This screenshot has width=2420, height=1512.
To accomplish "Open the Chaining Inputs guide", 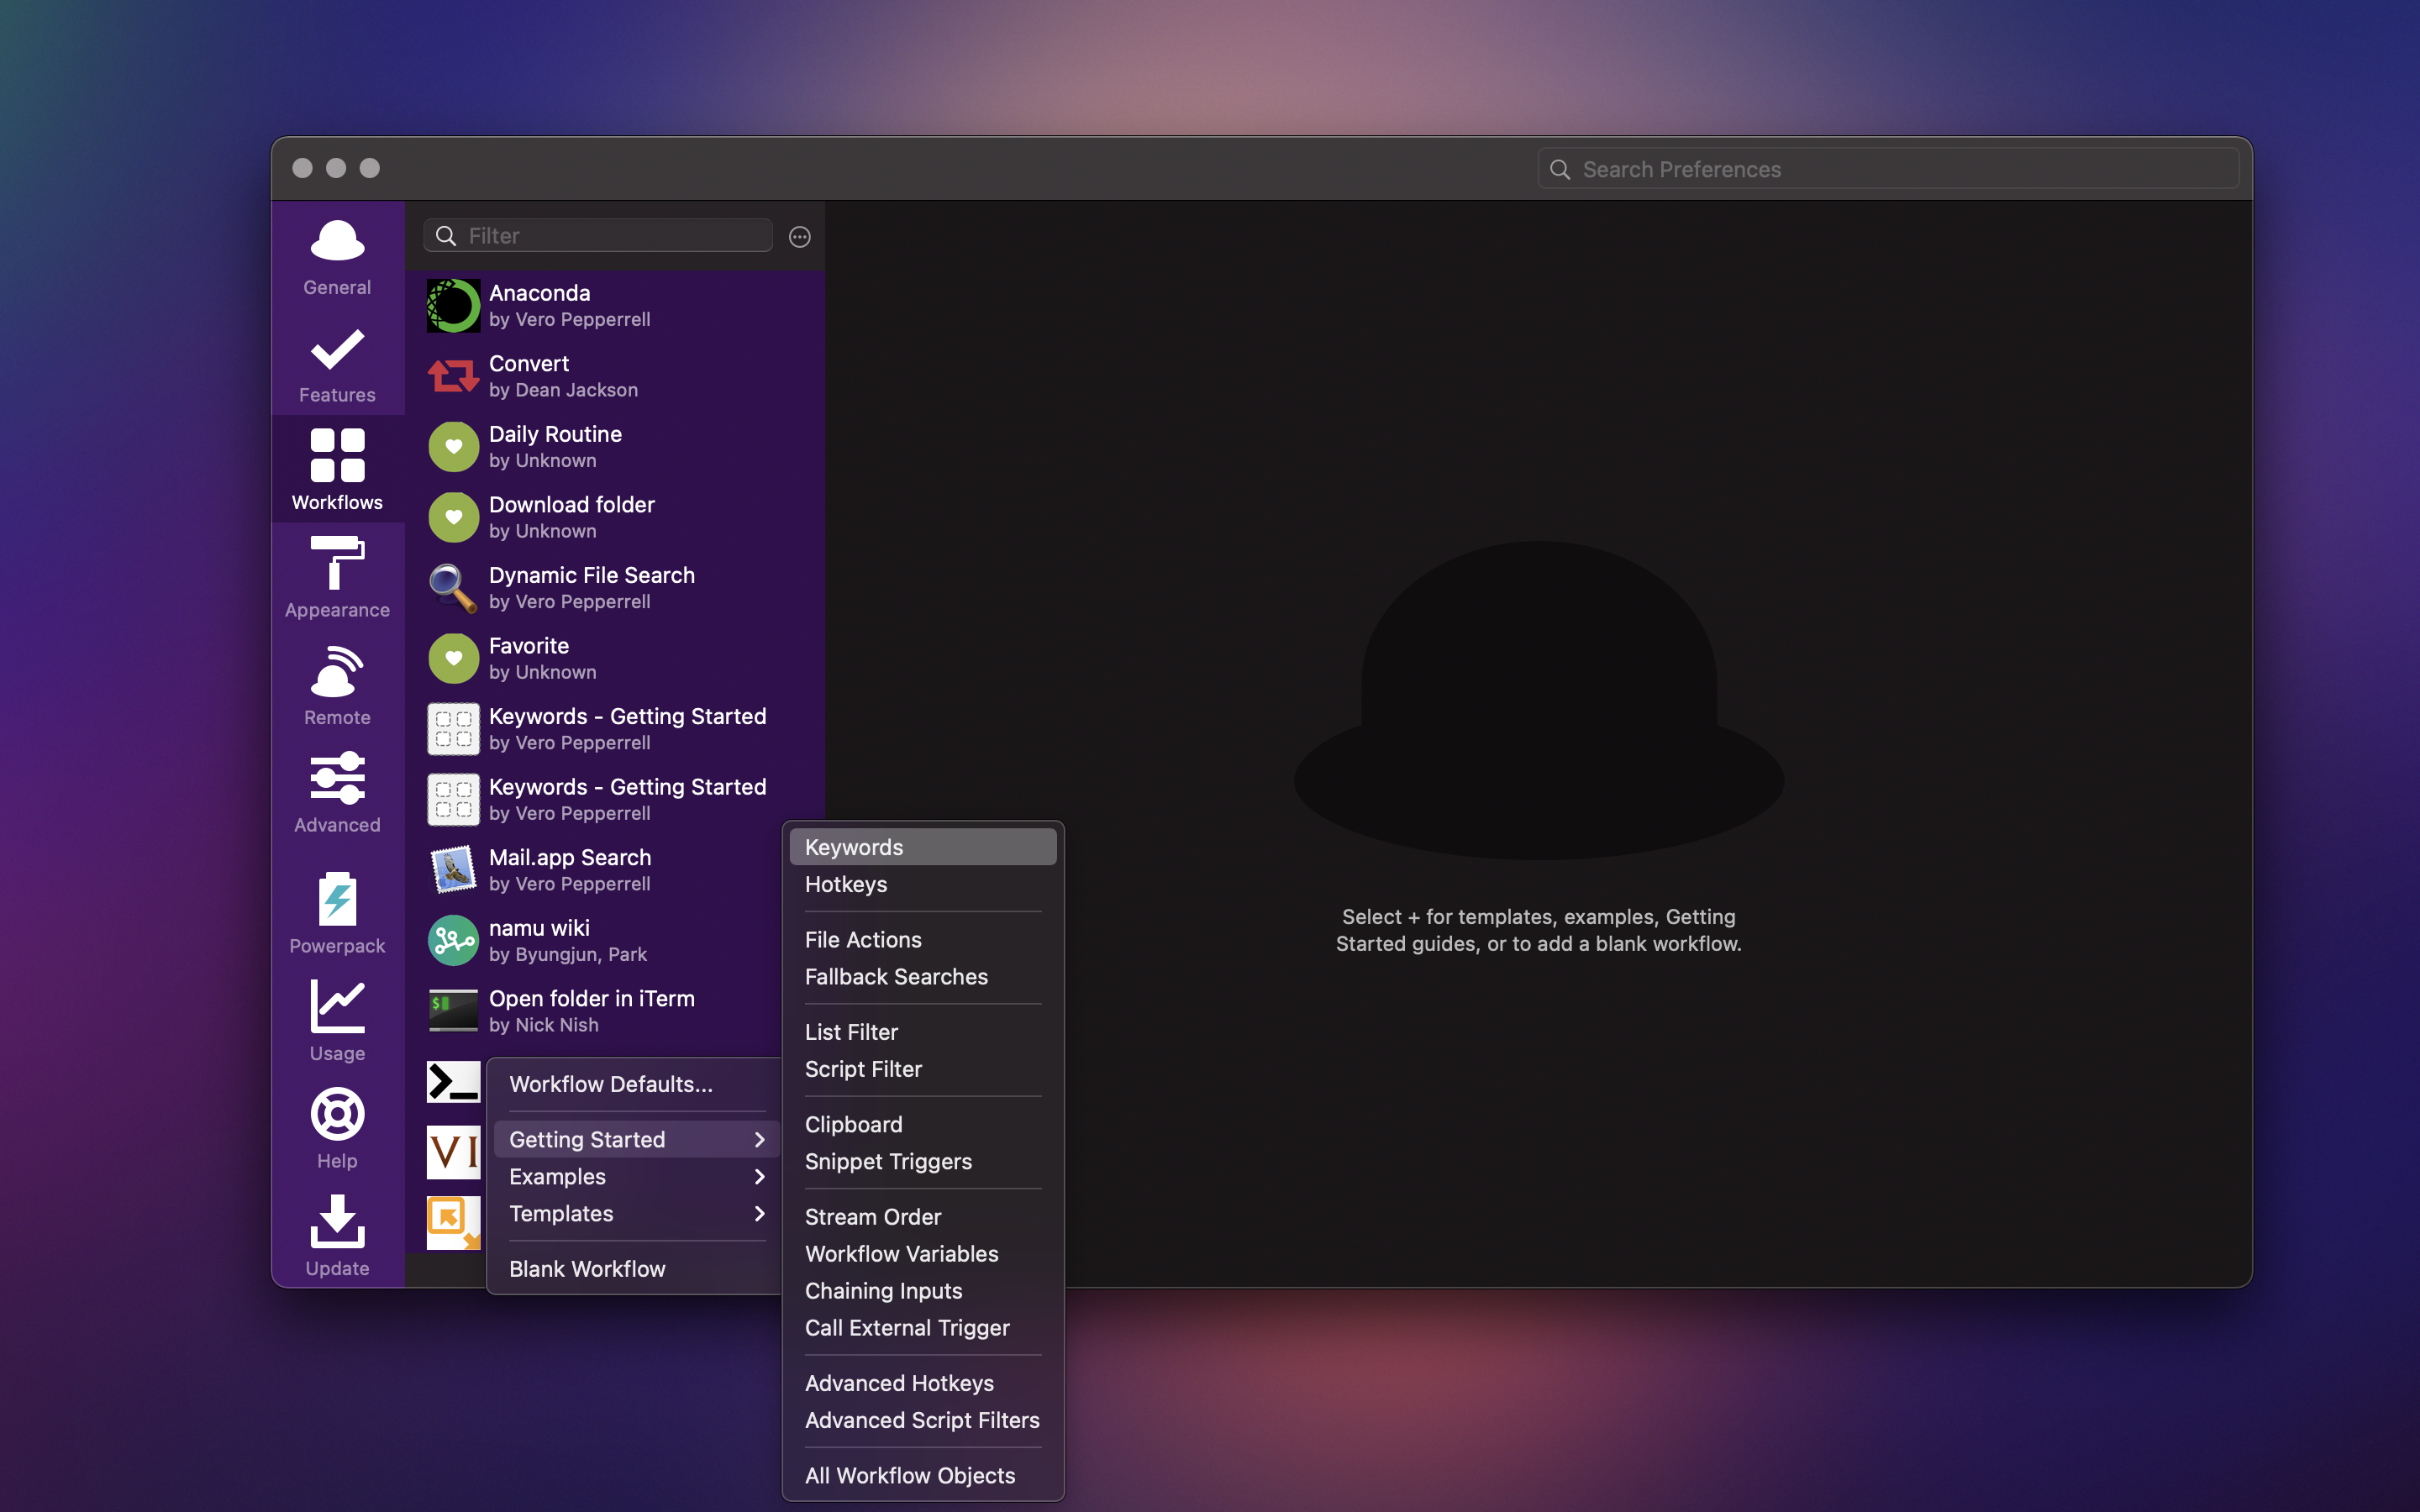I will click(x=923, y=1291).
